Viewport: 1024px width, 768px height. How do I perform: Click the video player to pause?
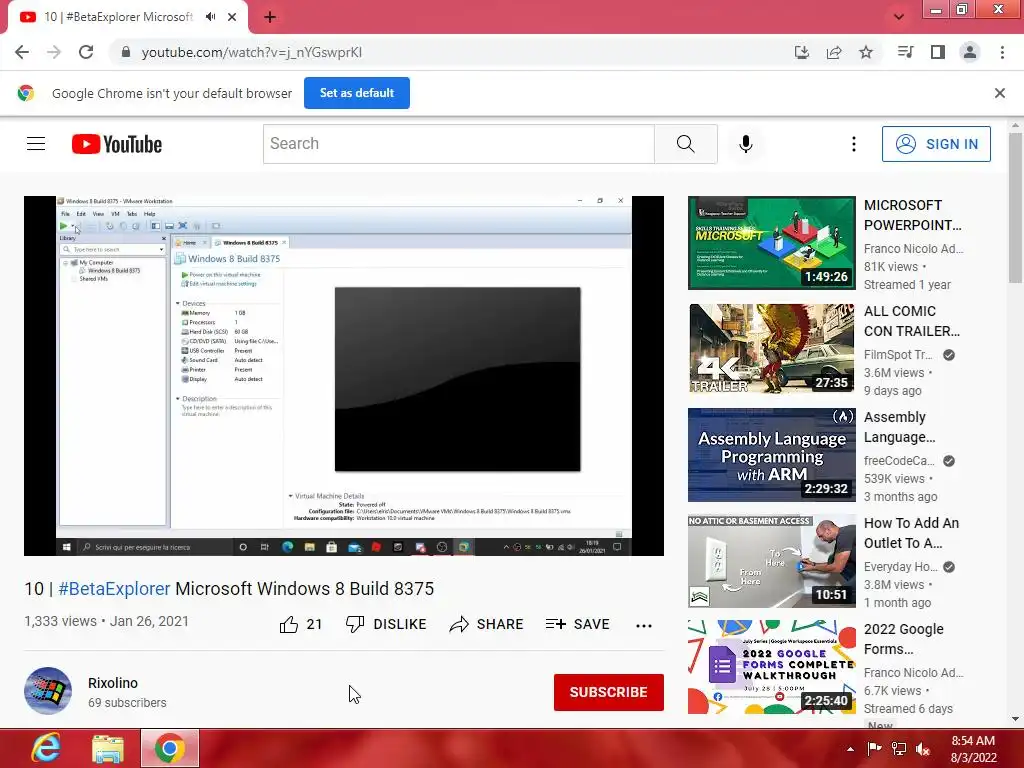click(x=344, y=376)
